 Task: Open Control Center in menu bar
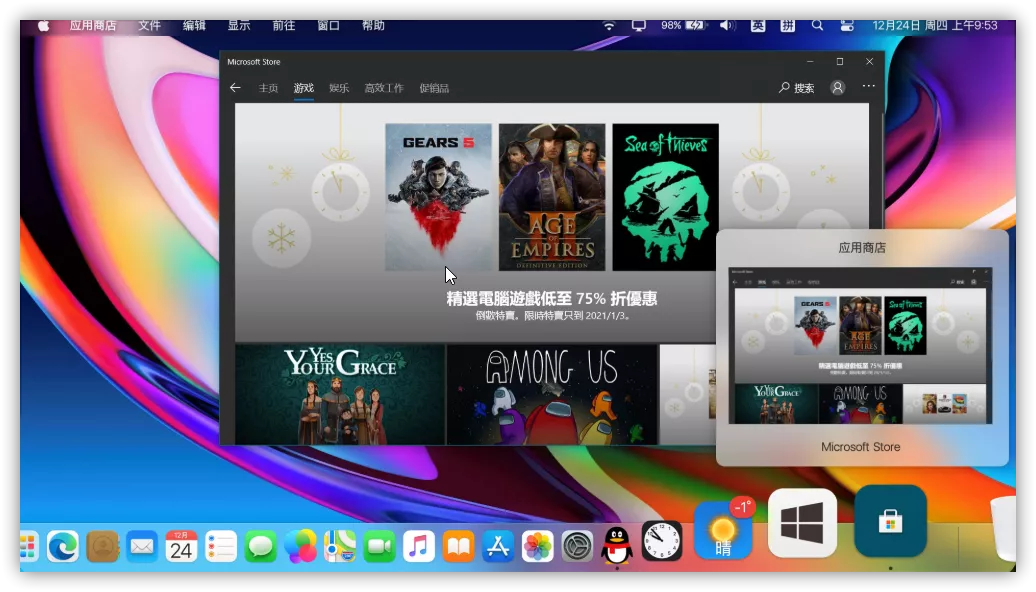pyautogui.click(x=847, y=25)
